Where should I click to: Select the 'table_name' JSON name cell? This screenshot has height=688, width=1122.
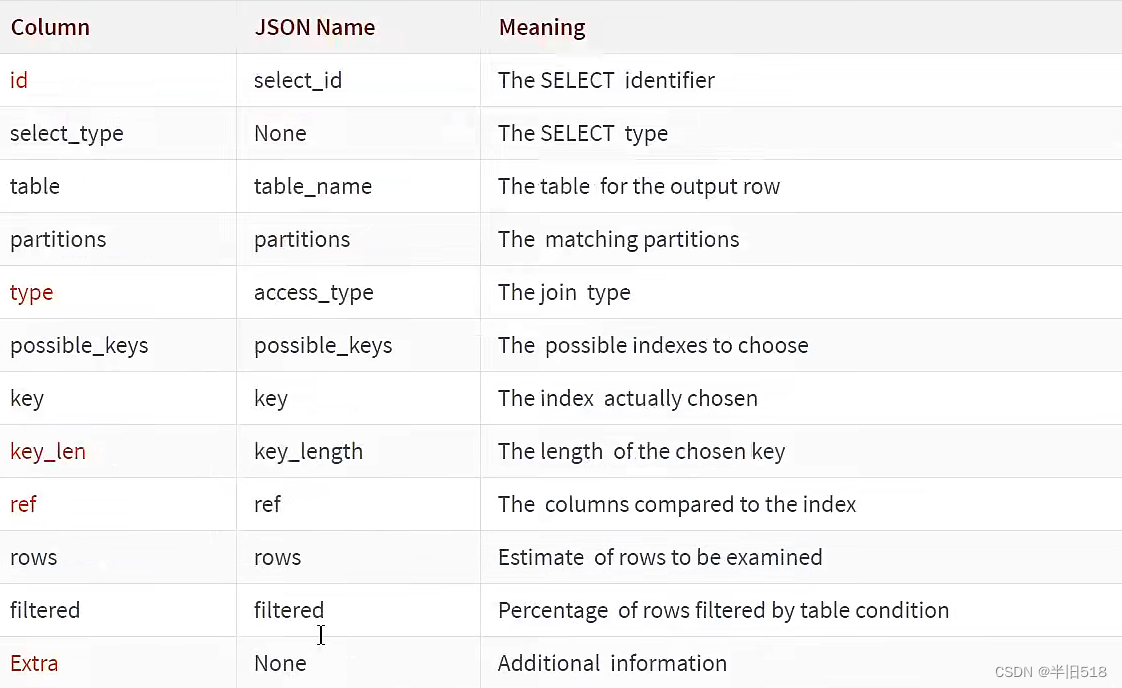313,187
